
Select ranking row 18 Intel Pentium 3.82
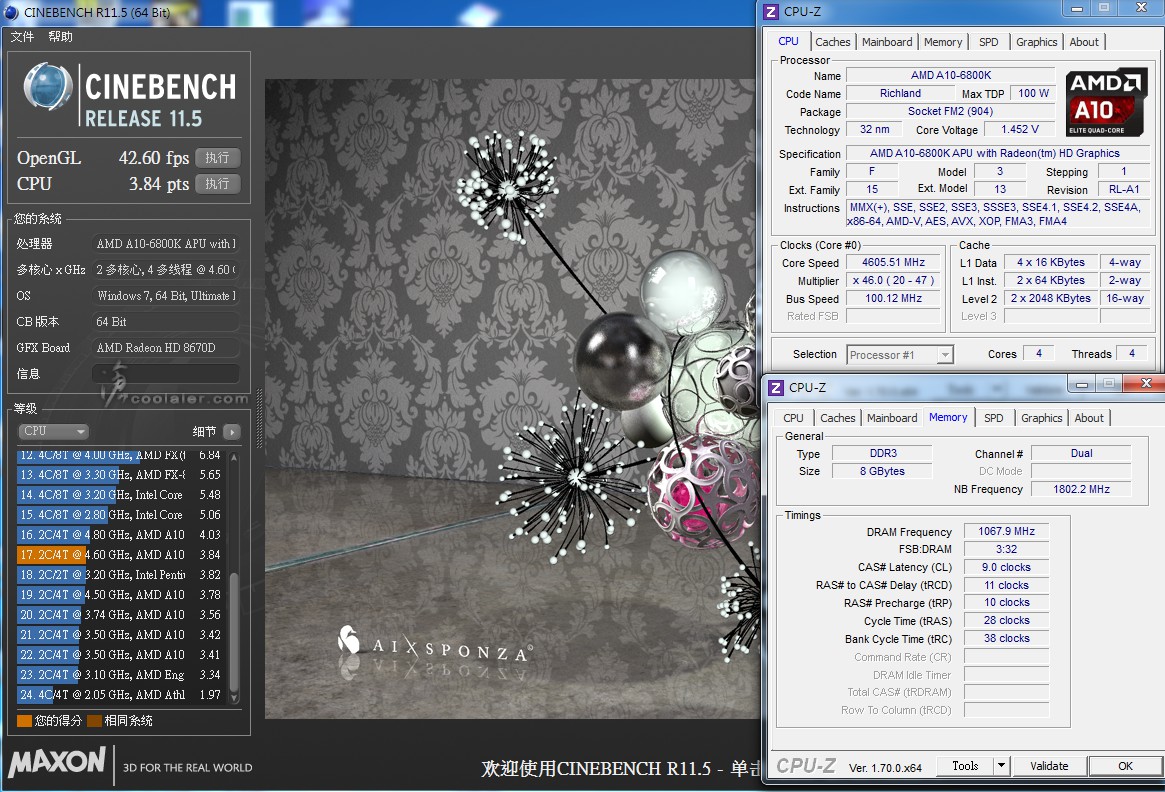[120, 575]
